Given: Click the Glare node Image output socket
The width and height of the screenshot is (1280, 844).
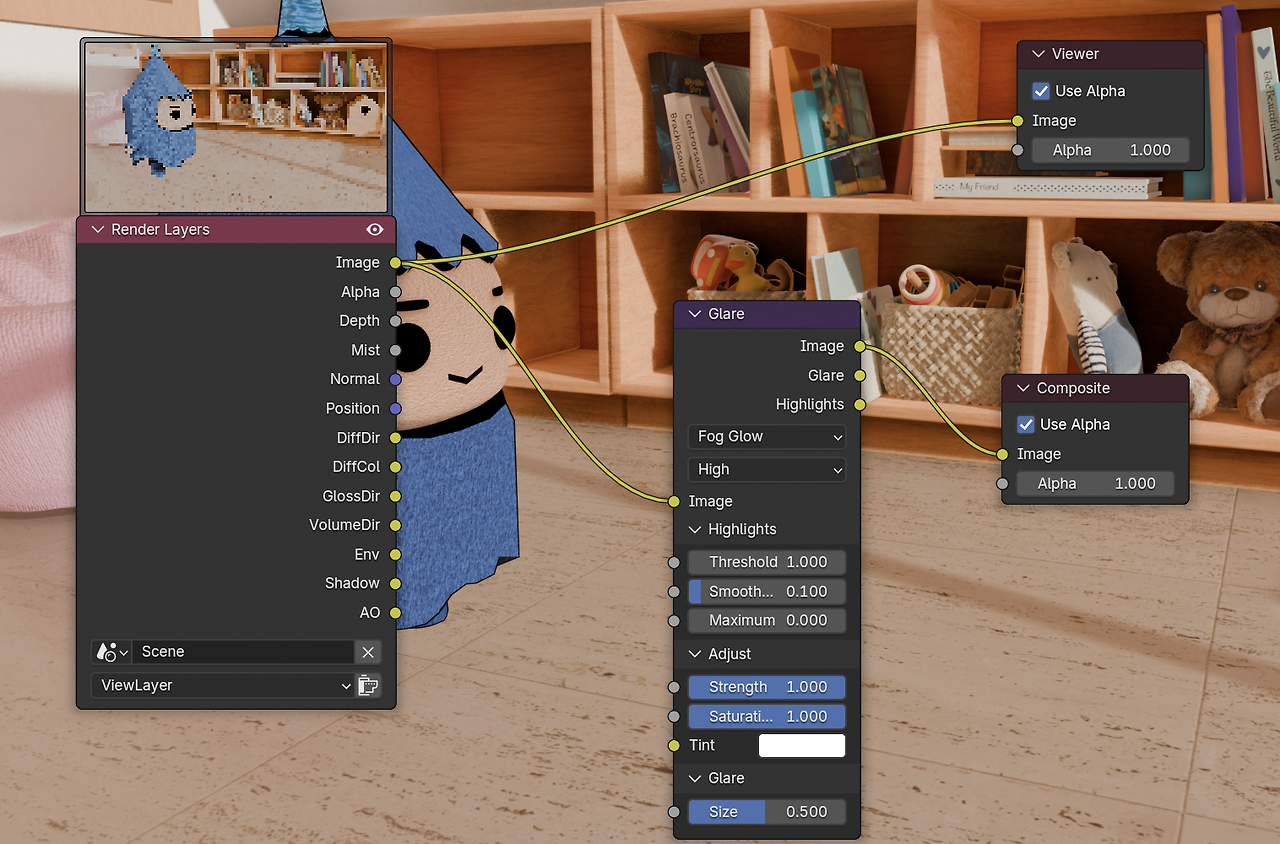Looking at the screenshot, I should [x=860, y=346].
